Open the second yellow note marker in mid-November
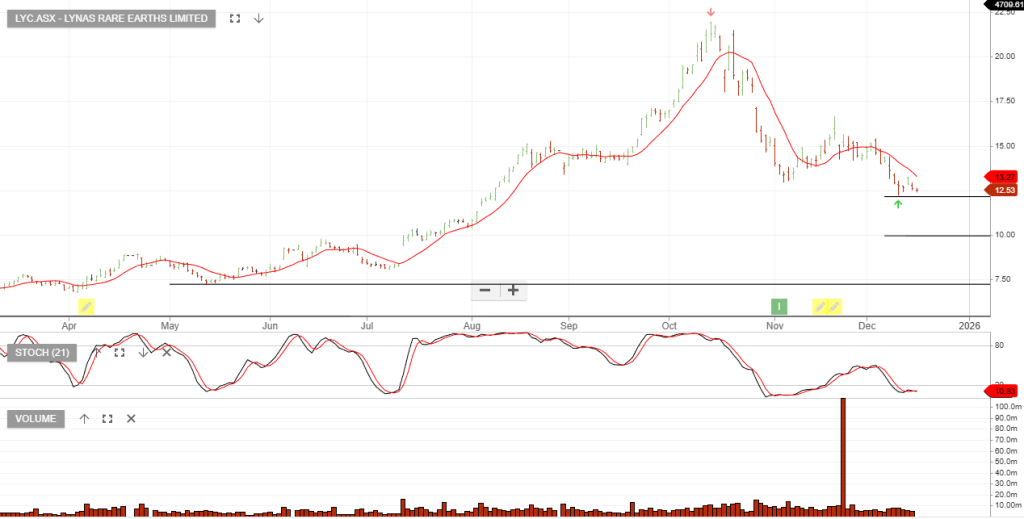This screenshot has height=519, width=1024. [x=834, y=306]
